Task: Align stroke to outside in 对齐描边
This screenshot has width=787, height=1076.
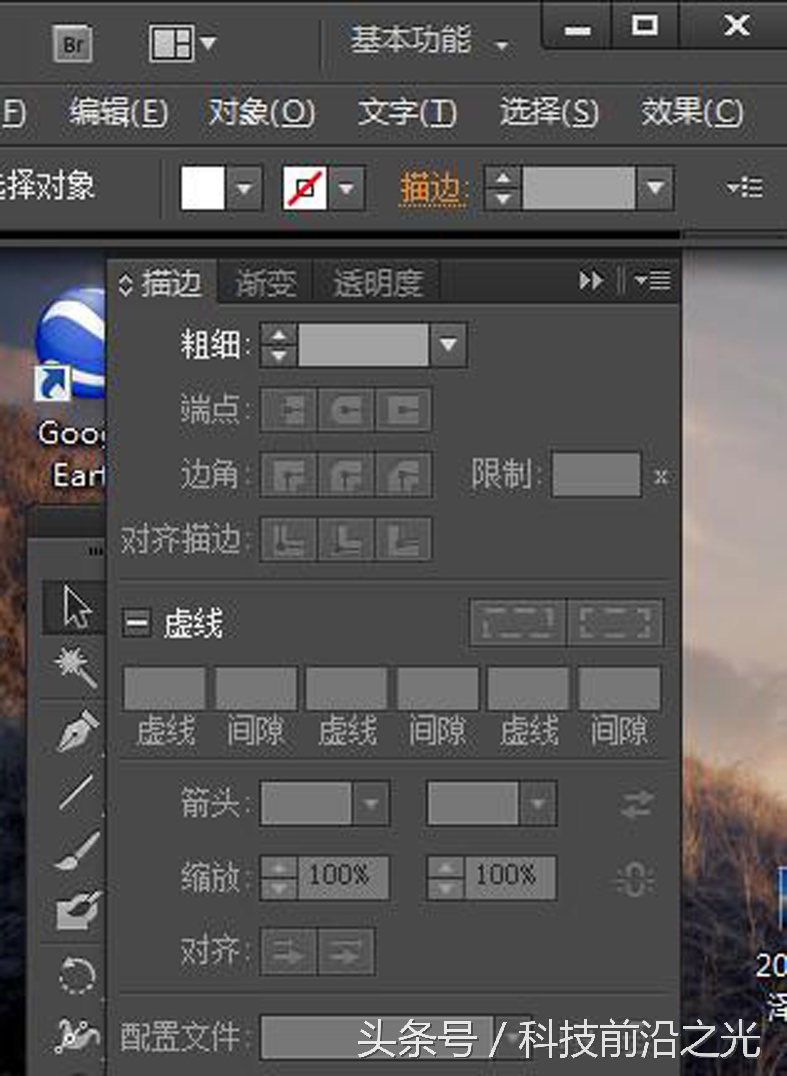Action: click(x=403, y=539)
